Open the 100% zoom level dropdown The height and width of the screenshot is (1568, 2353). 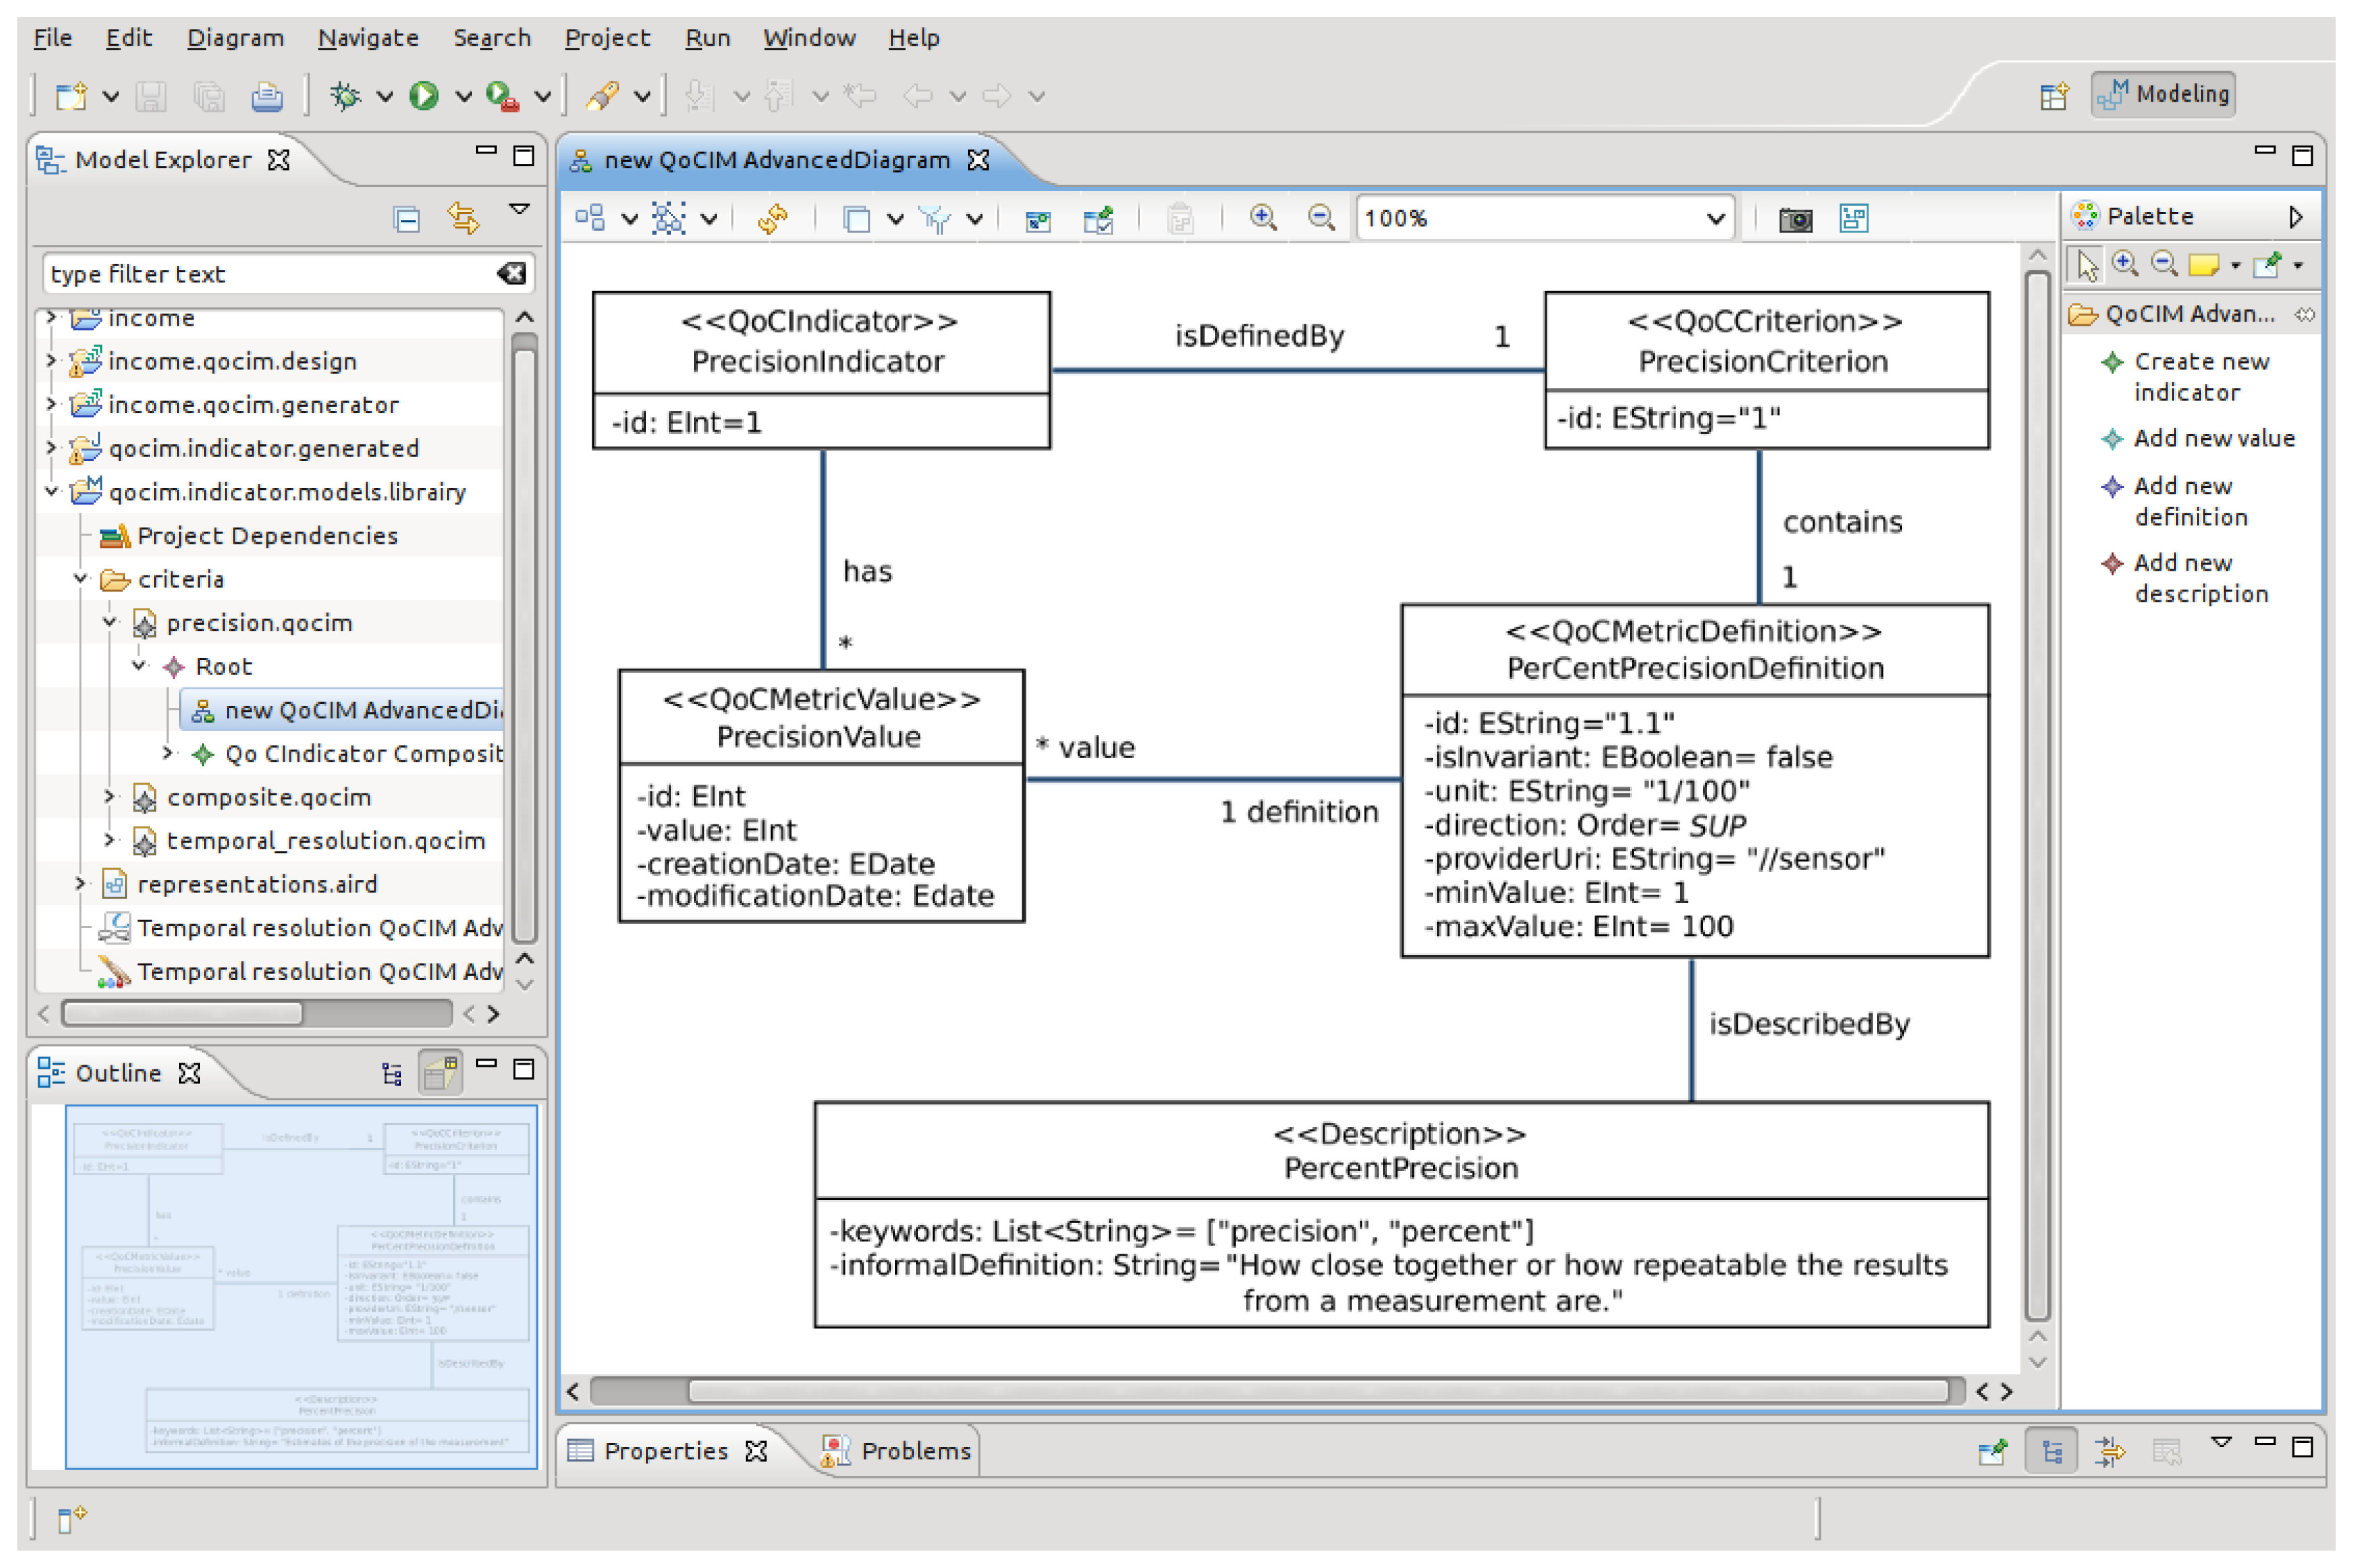(x=1715, y=218)
